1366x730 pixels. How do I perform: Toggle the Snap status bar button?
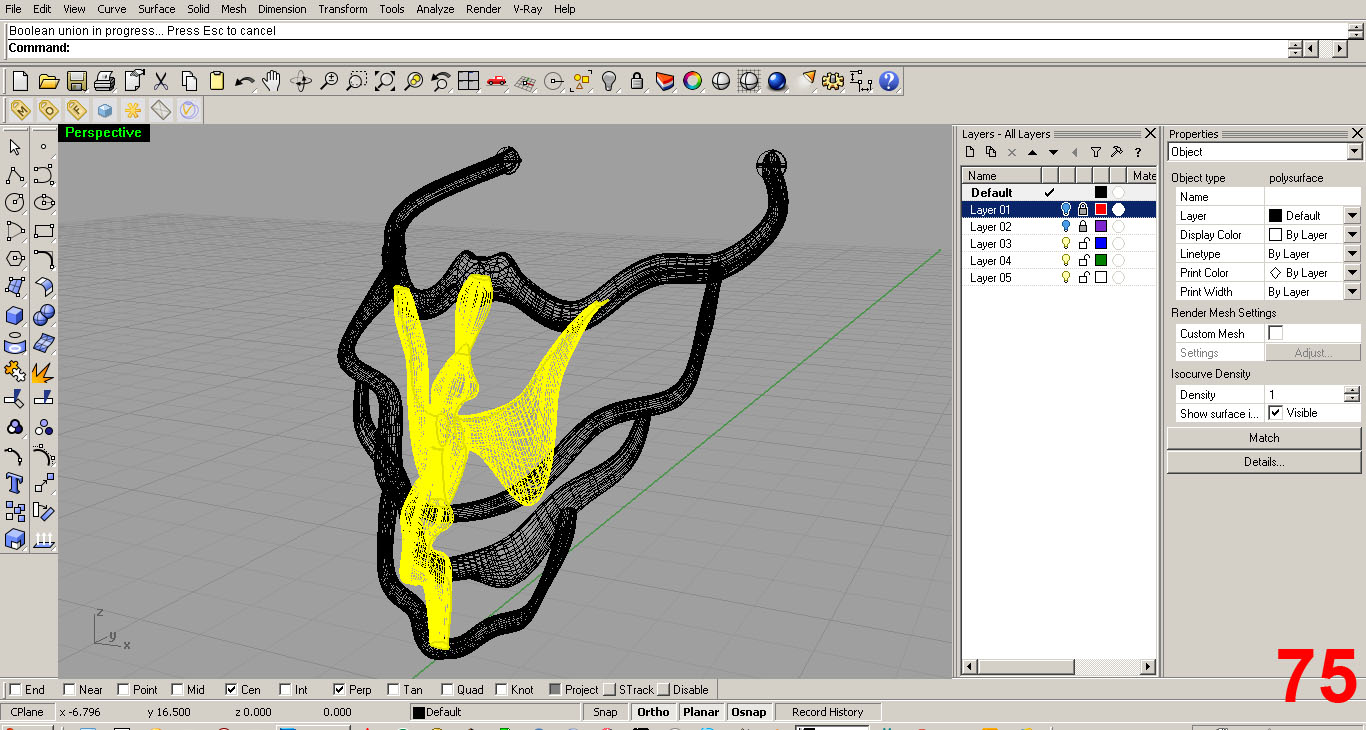click(605, 712)
